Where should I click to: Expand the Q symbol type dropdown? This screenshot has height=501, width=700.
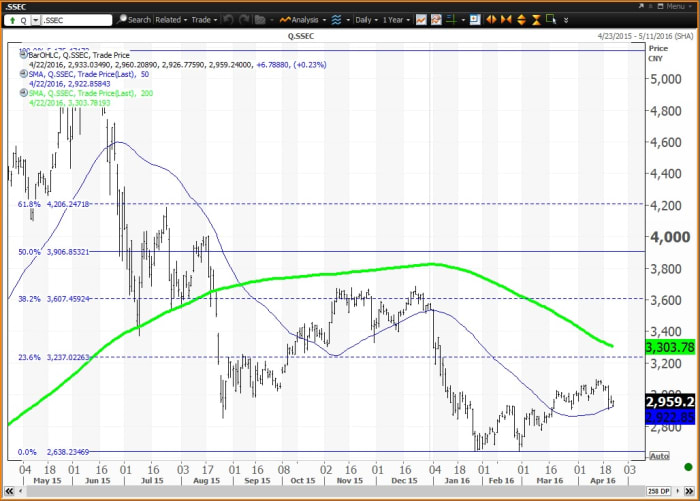(36, 19)
